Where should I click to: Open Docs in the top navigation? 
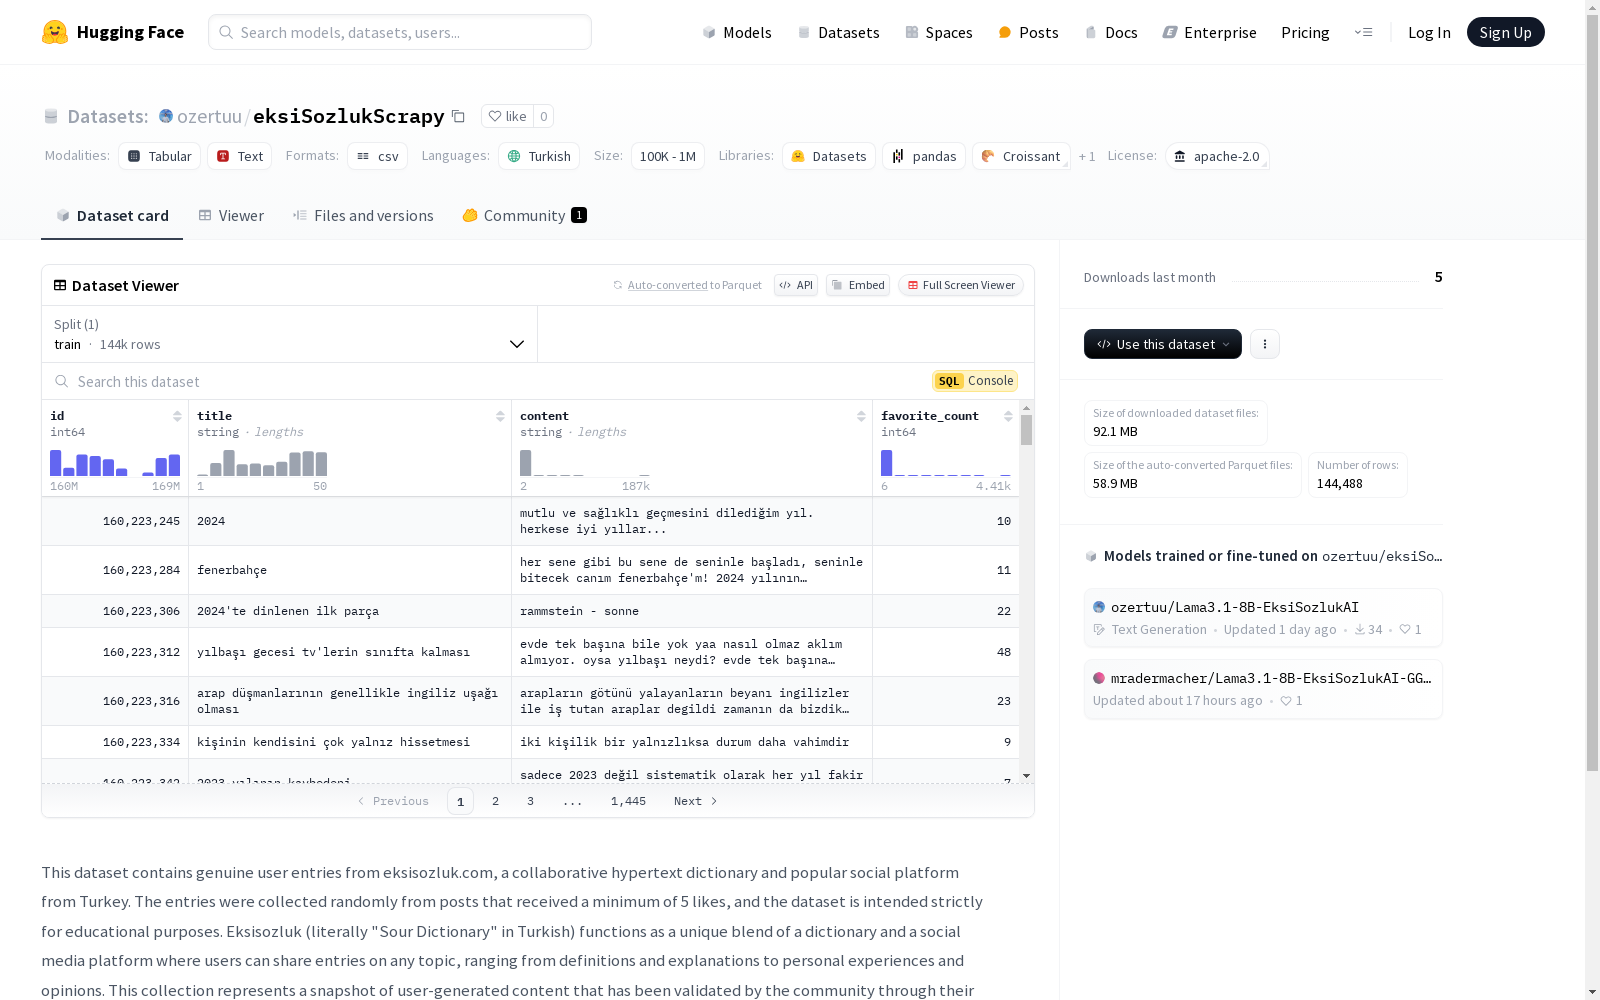click(1111, 32)
